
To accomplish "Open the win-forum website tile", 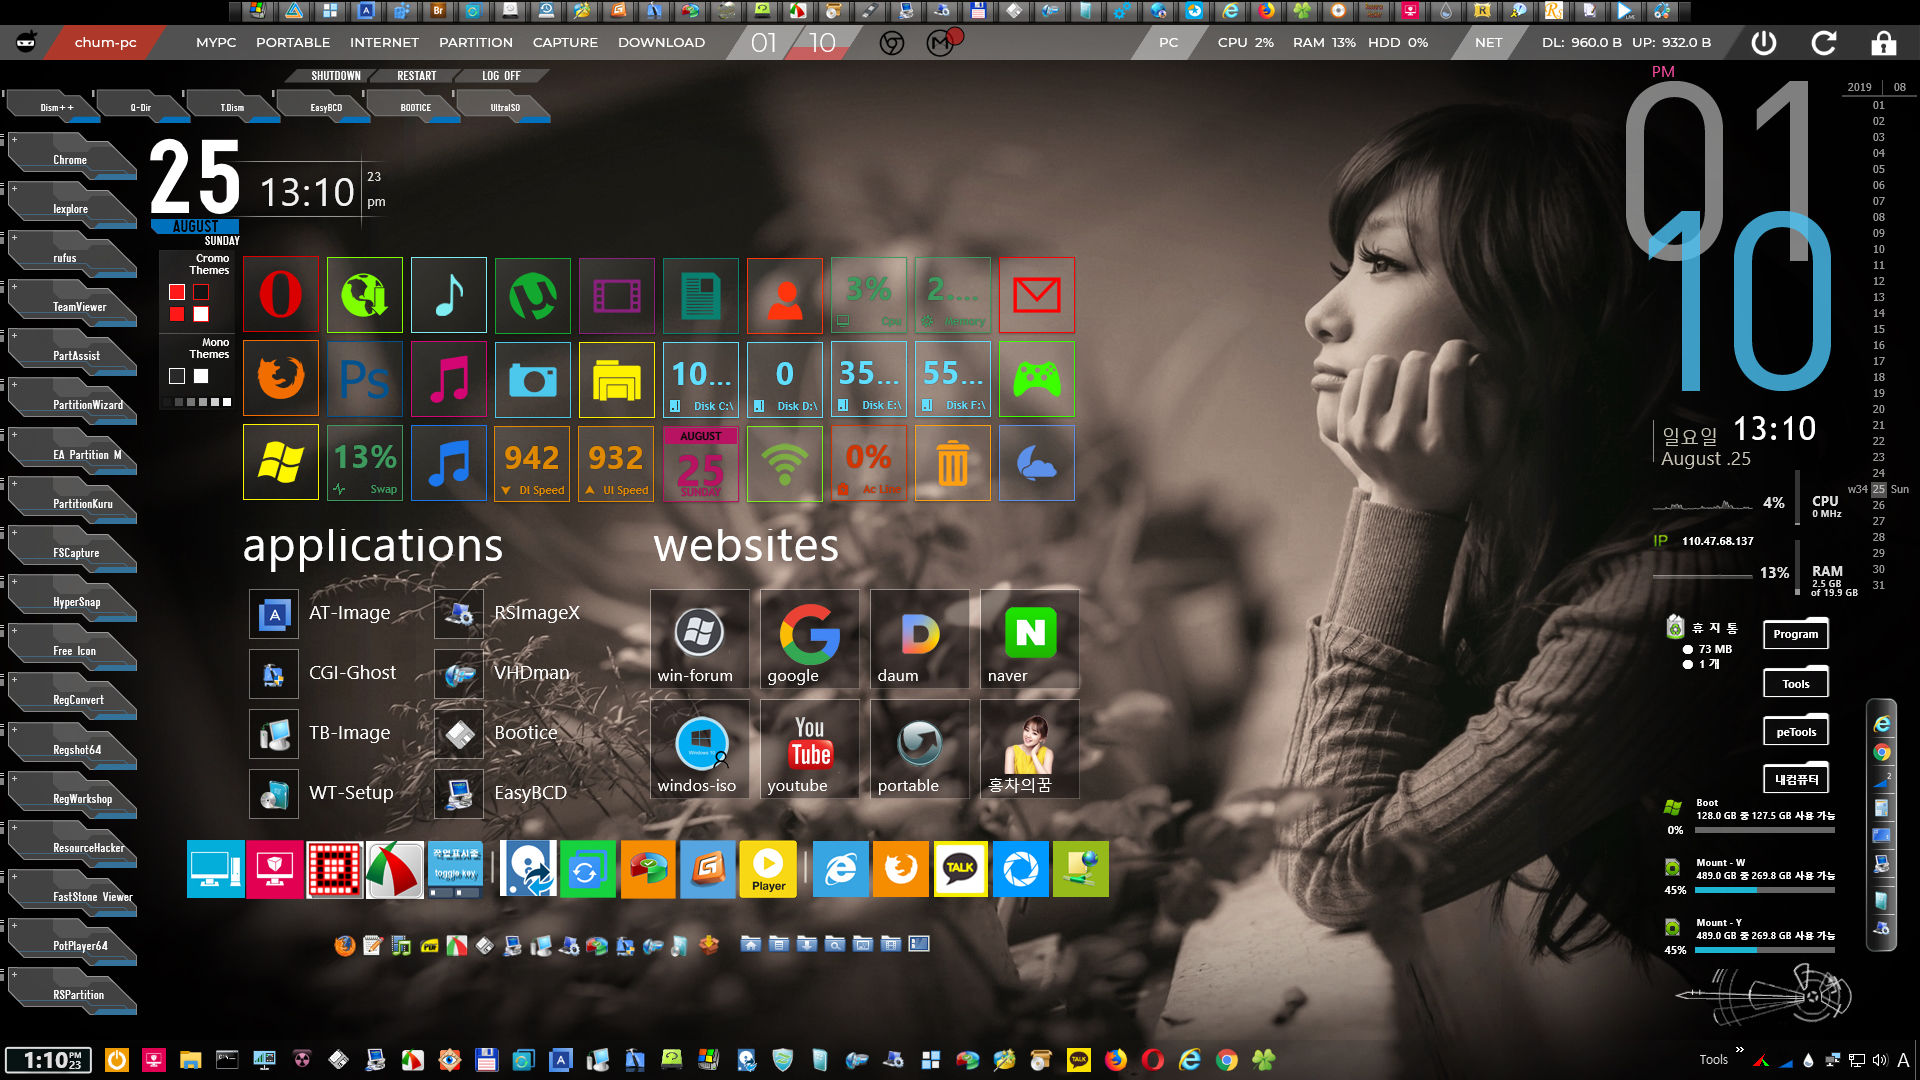I will coord(699,638).
